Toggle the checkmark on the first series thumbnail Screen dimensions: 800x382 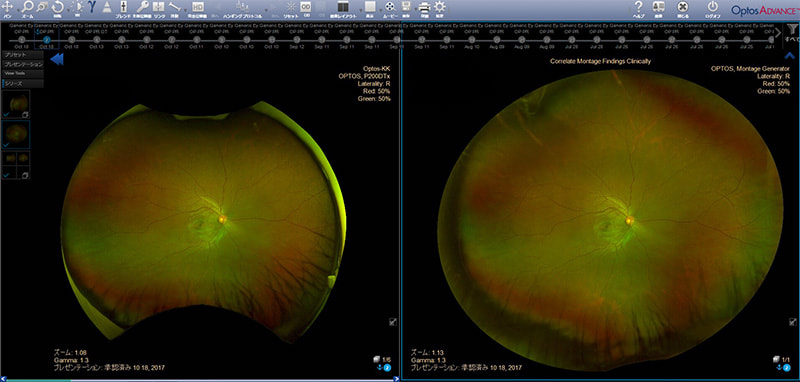(5, 115)
